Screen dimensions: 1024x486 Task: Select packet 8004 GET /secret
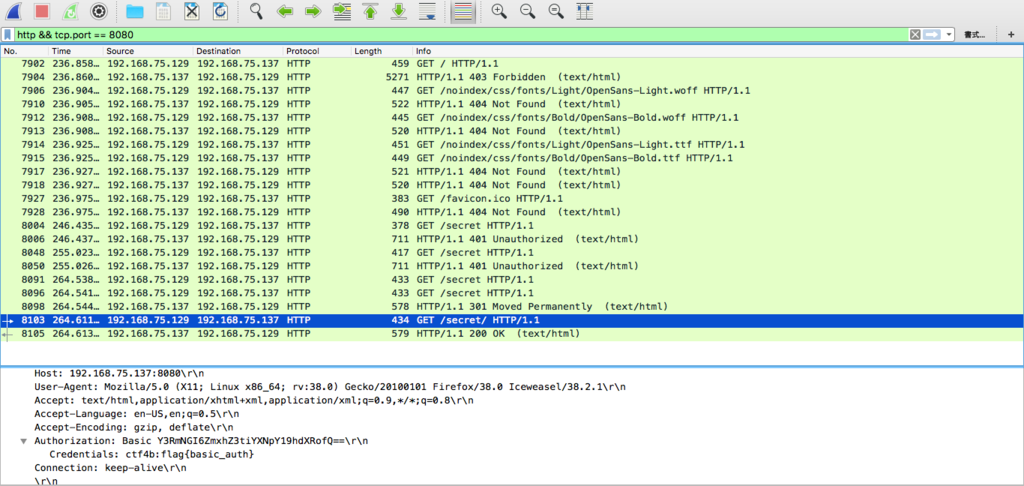[x=511, y=225]
